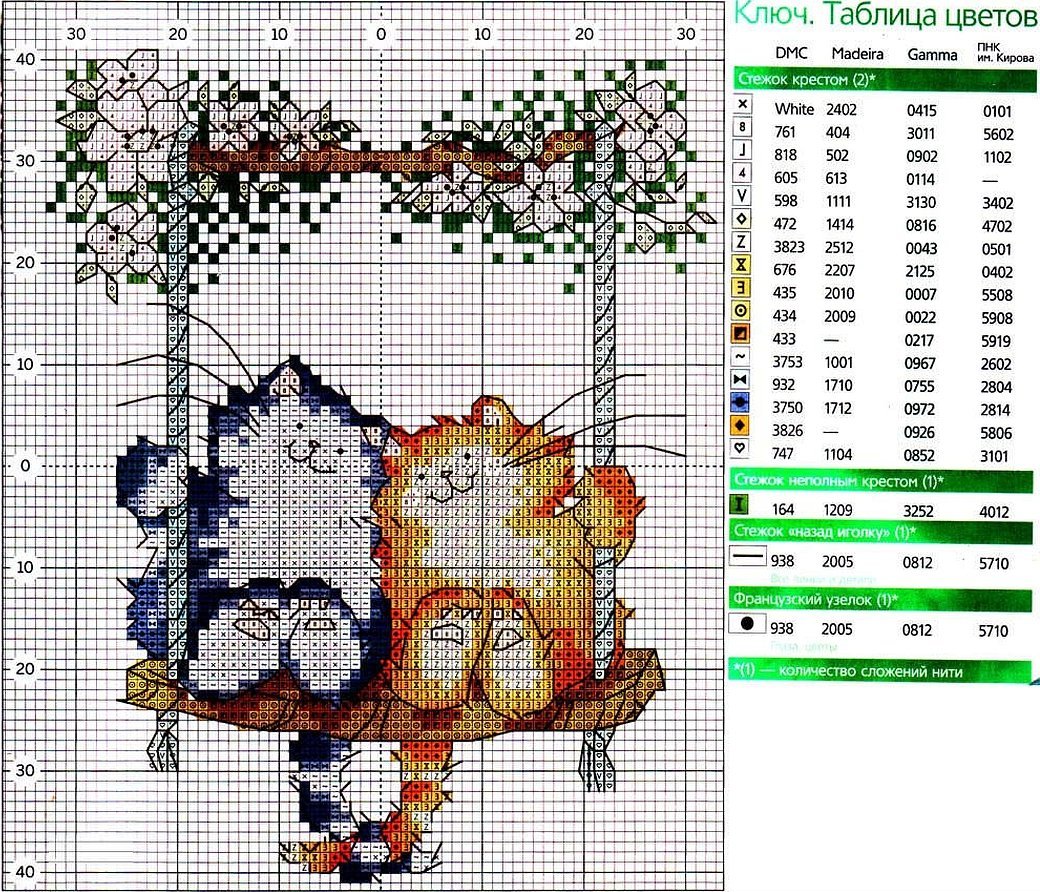Click the Gamma column heading

(929, 53)
